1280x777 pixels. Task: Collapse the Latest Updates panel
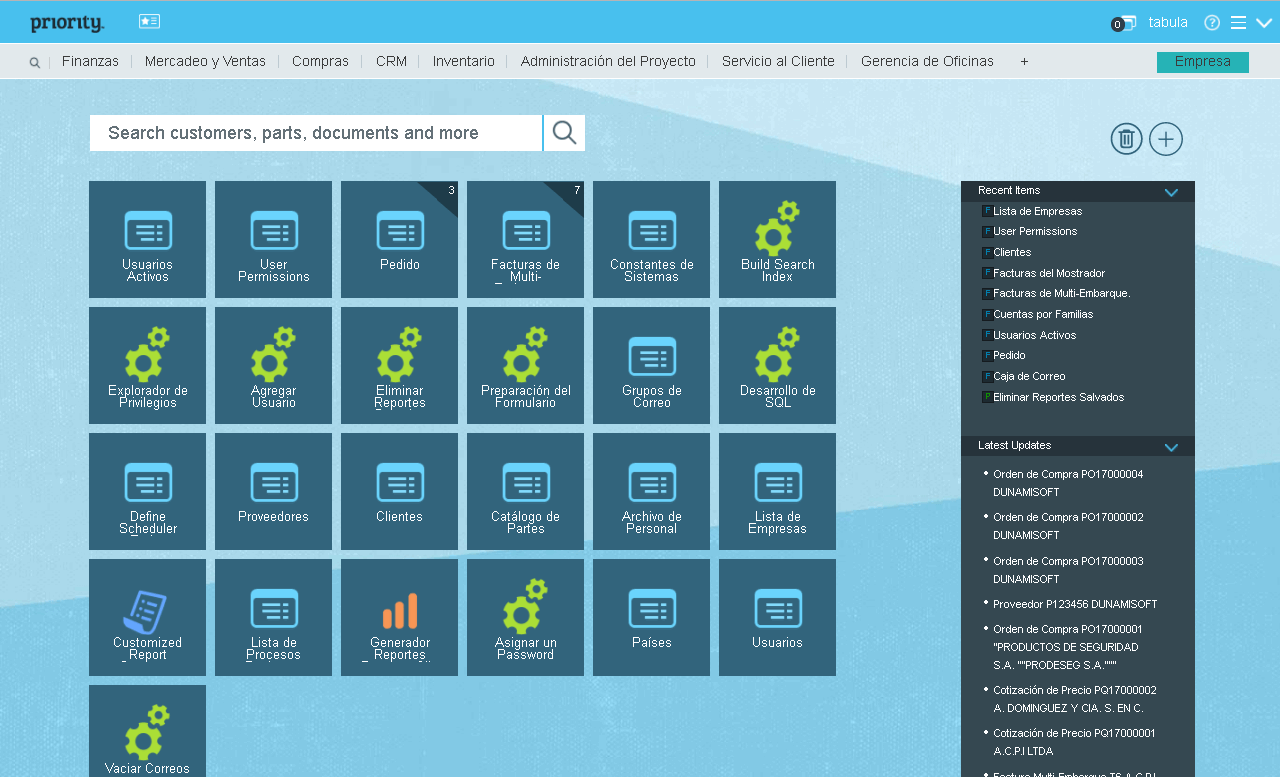(1171, 447)
